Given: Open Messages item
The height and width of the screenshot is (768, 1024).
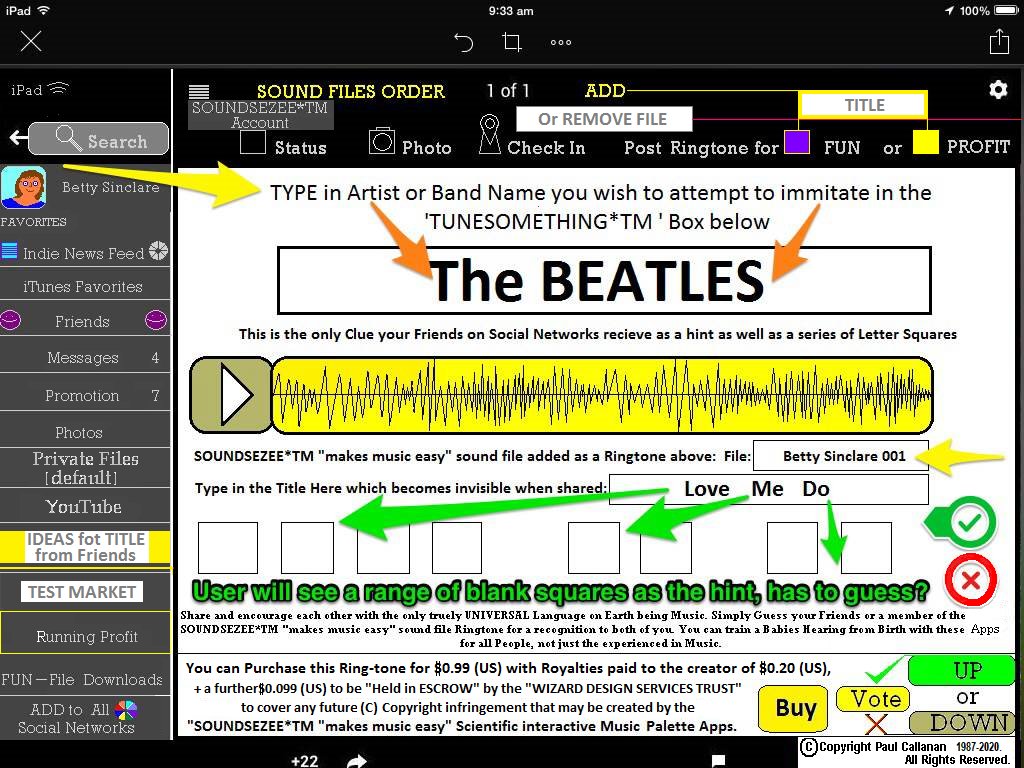Looking at the screenshot, I should coord(85,357).
